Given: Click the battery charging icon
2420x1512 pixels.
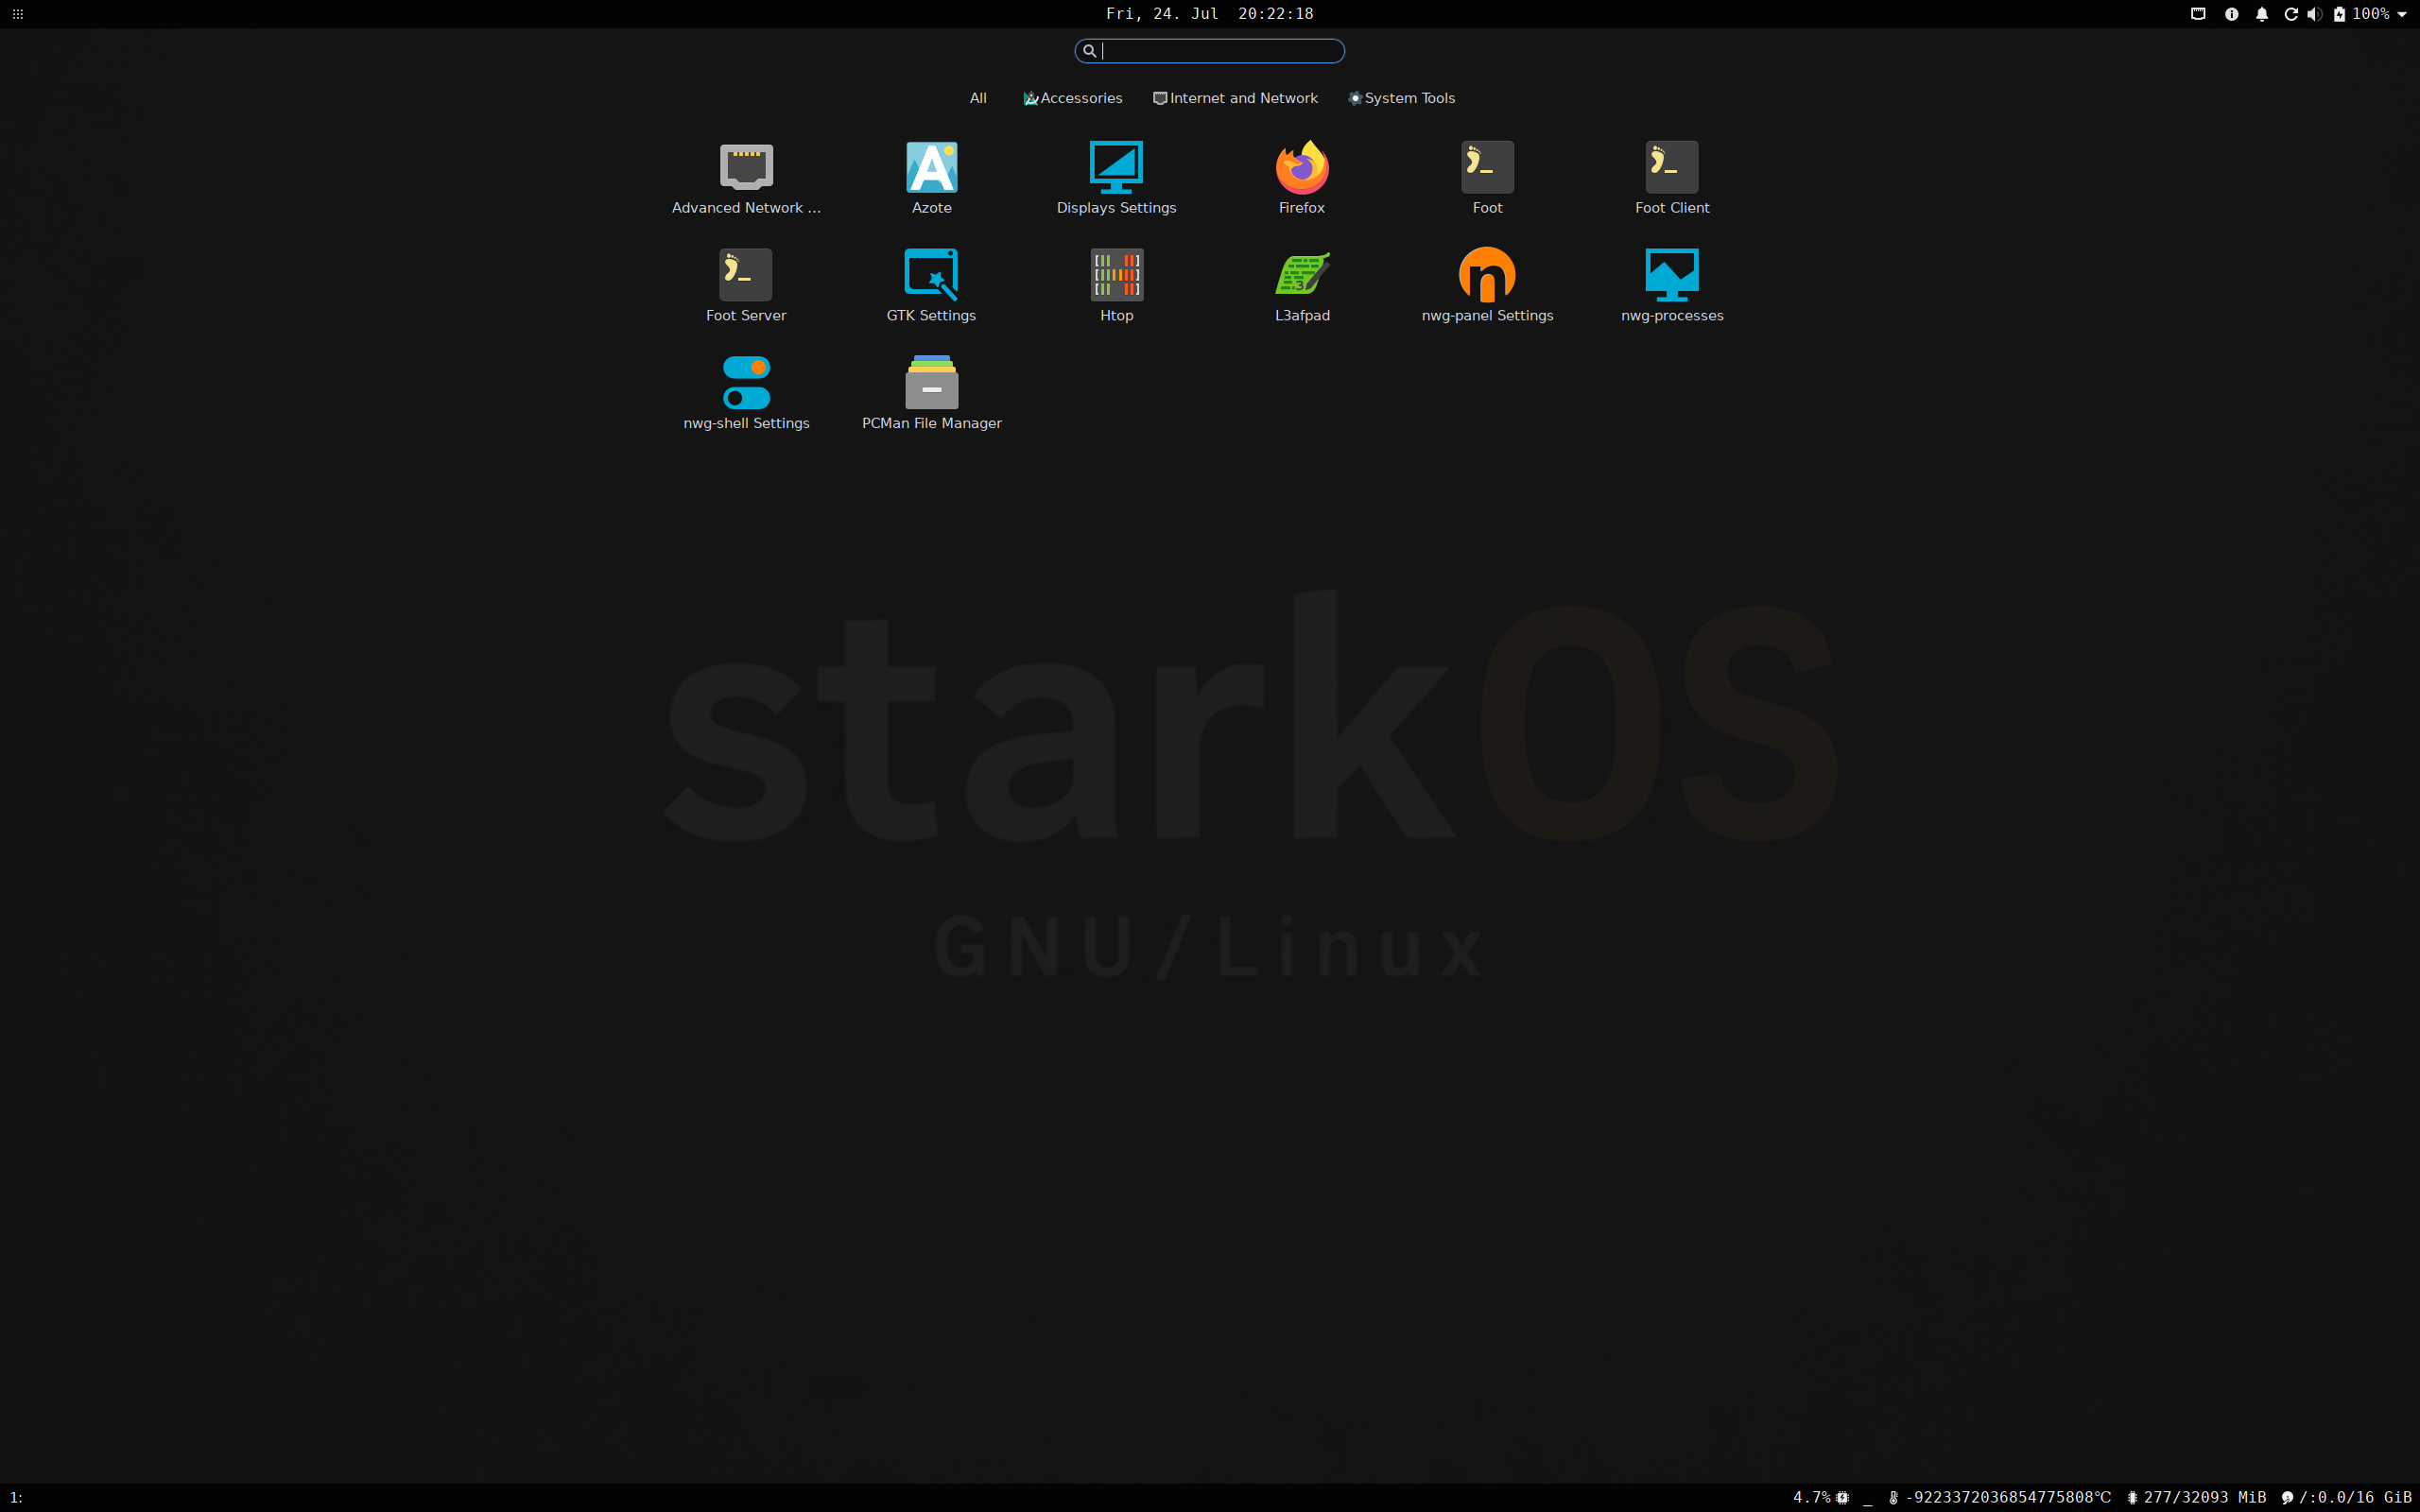Looking at the screenshot, I should click(x=2339, y=14).
